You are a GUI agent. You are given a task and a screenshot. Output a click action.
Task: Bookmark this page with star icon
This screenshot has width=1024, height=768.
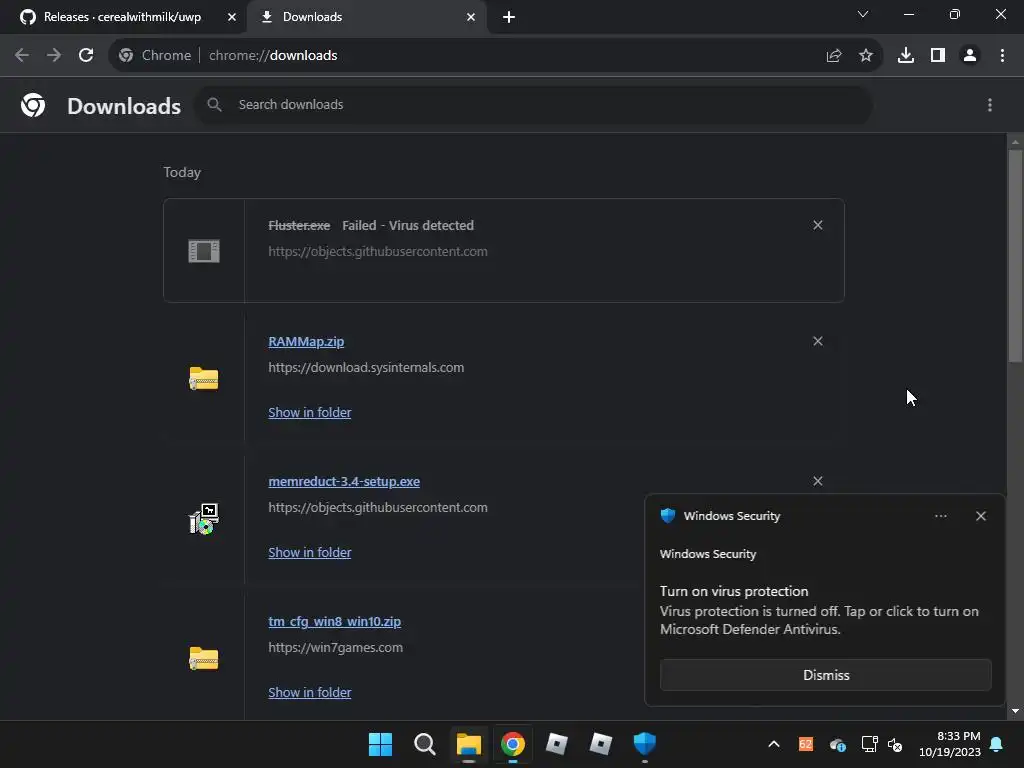point(865,56)
